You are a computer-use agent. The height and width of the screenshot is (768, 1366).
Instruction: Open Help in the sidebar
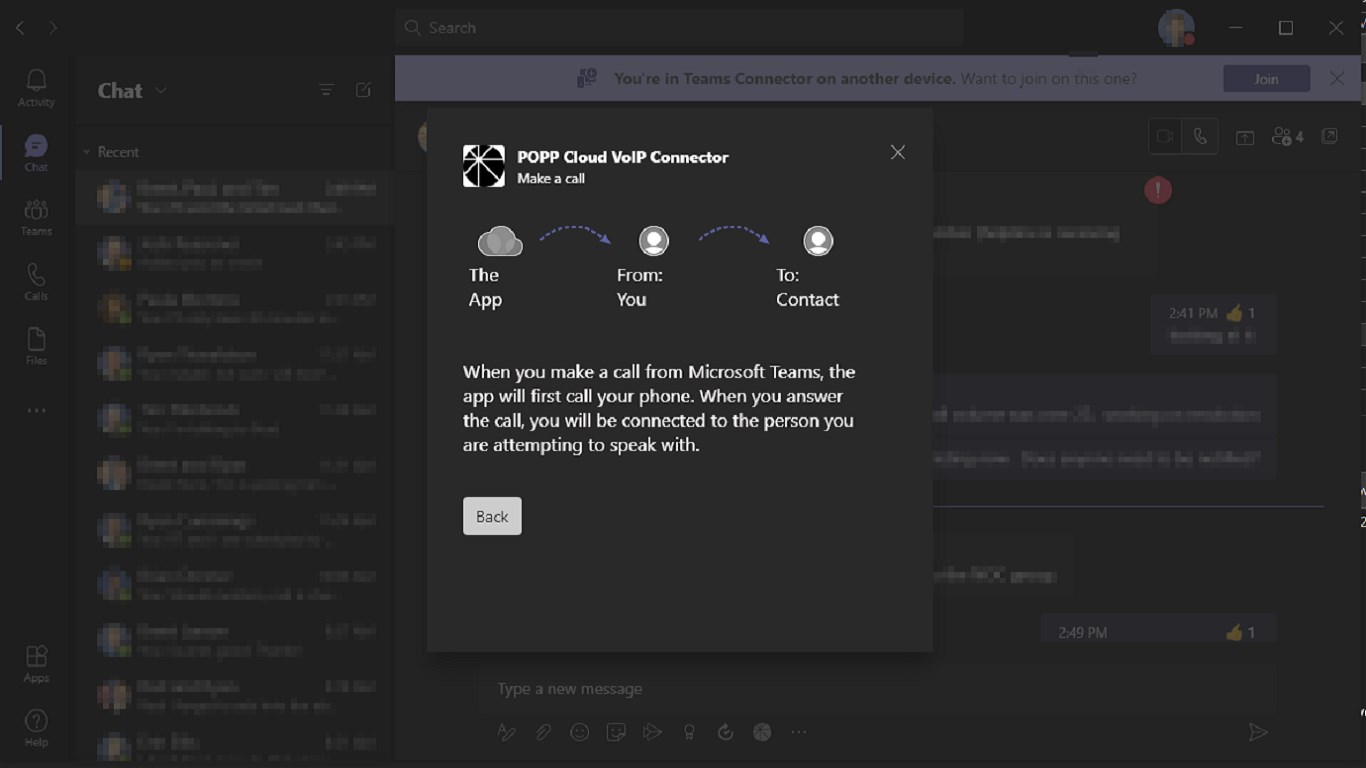tap(36, 728)
